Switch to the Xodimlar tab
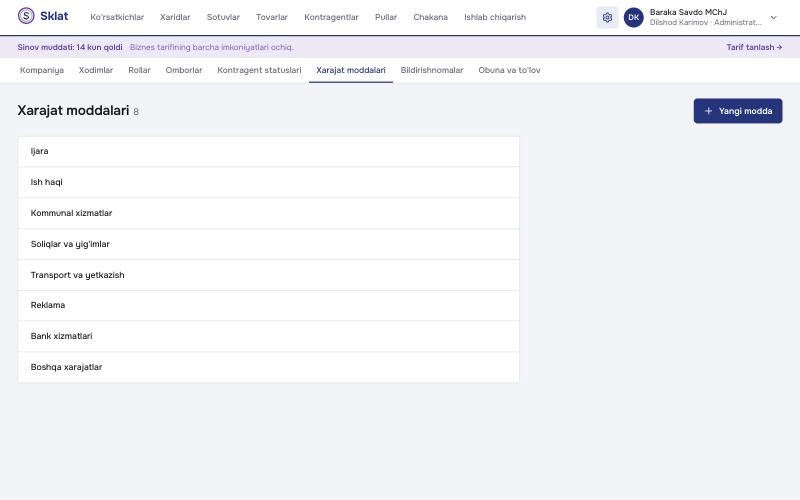 coord(96,70)
